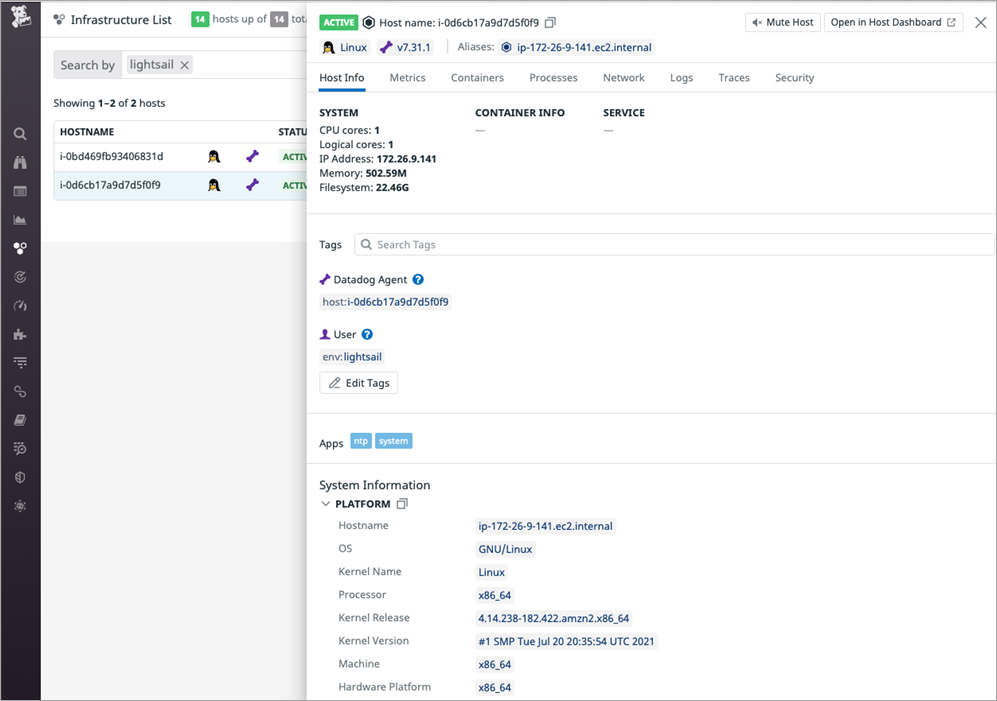Click the GNU/Linux OS value
Image resolution: width=997 pixels, height=701 pixels.
coord(505,549)
